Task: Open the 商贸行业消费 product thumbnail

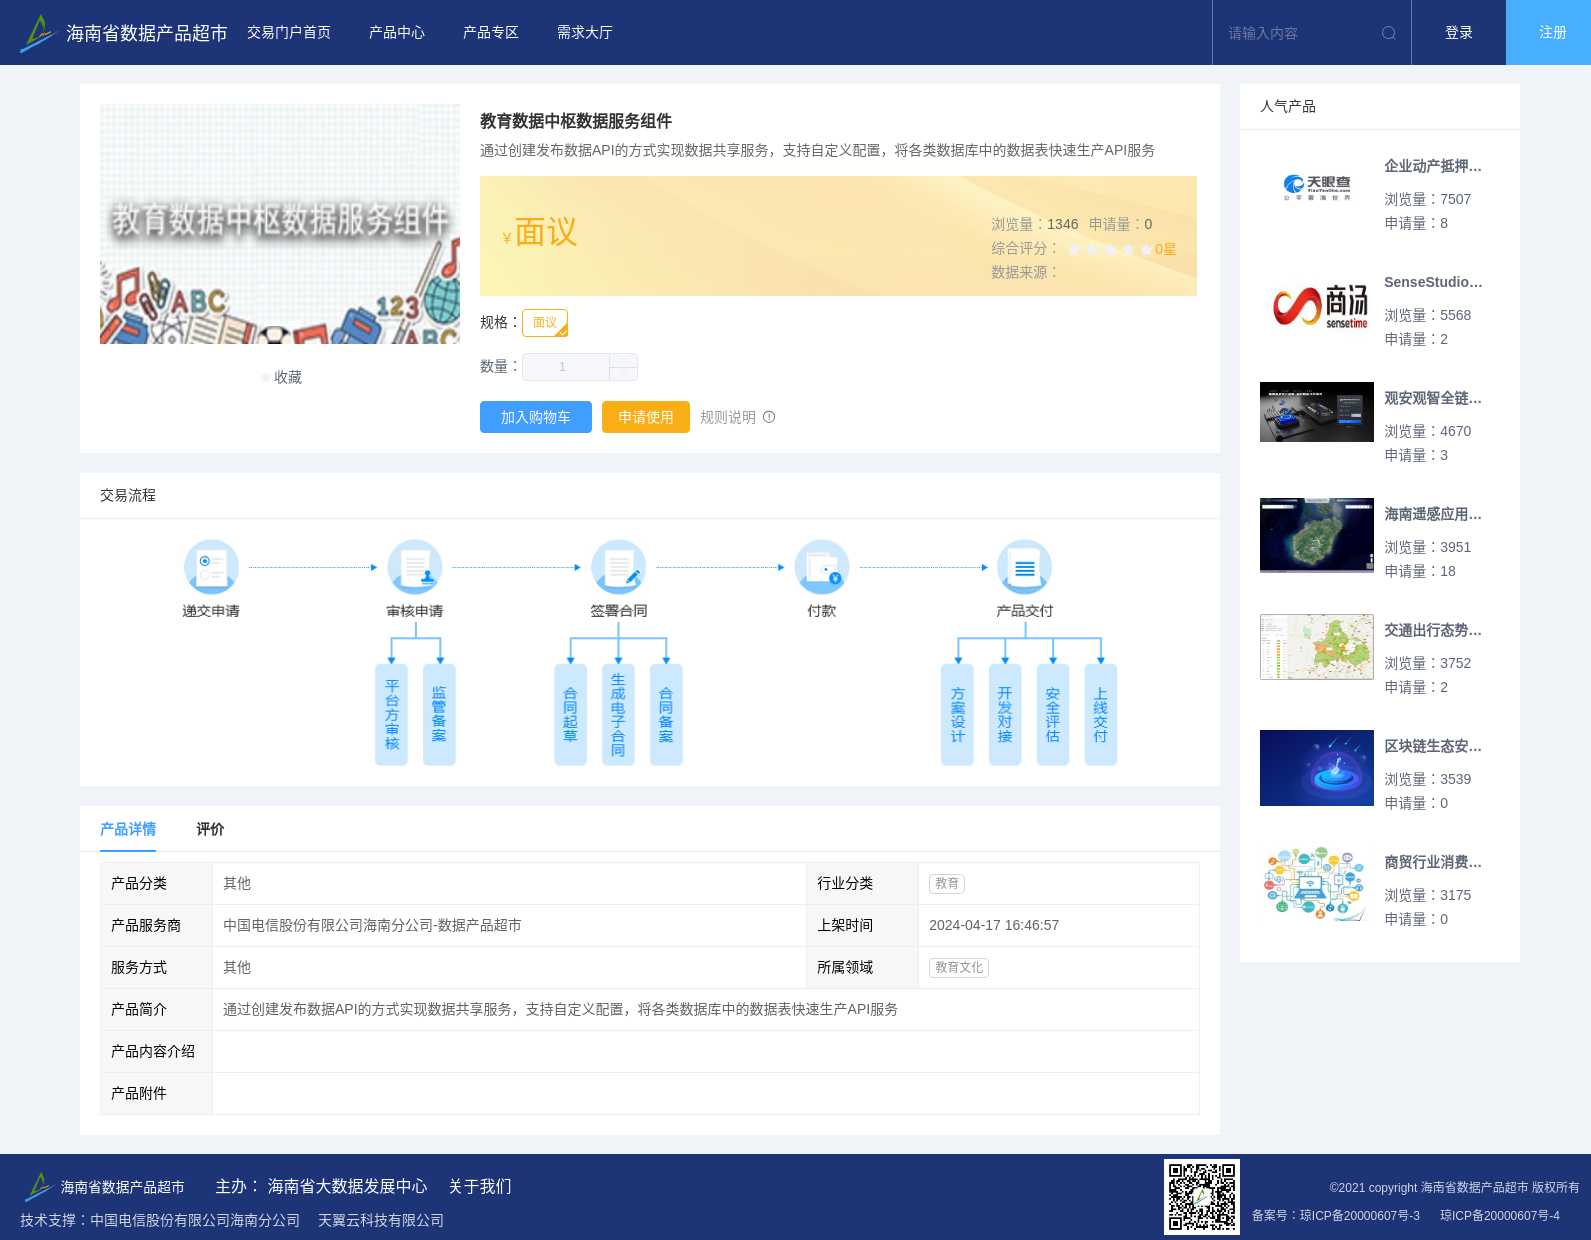Action: tap(1317, 884)
